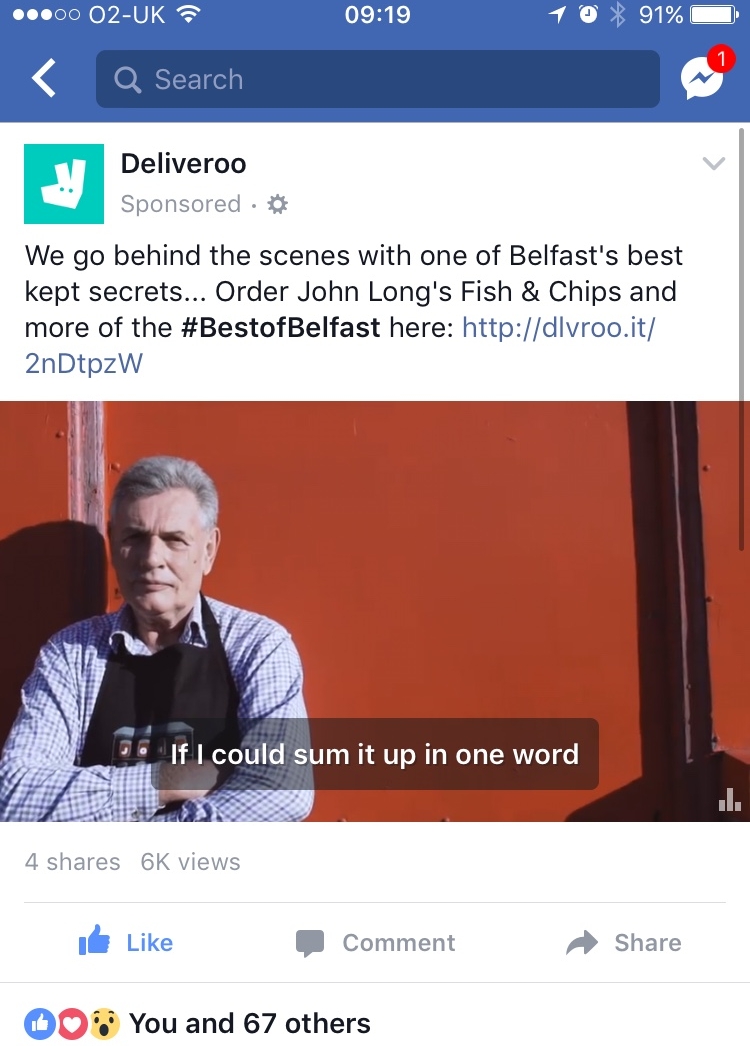Tap the search magnifier icon

point(127,80)
